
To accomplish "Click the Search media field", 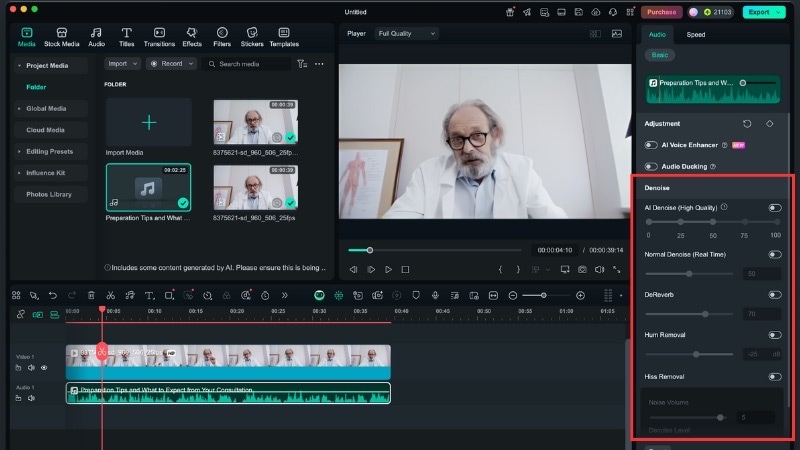I will coord(247,64).
